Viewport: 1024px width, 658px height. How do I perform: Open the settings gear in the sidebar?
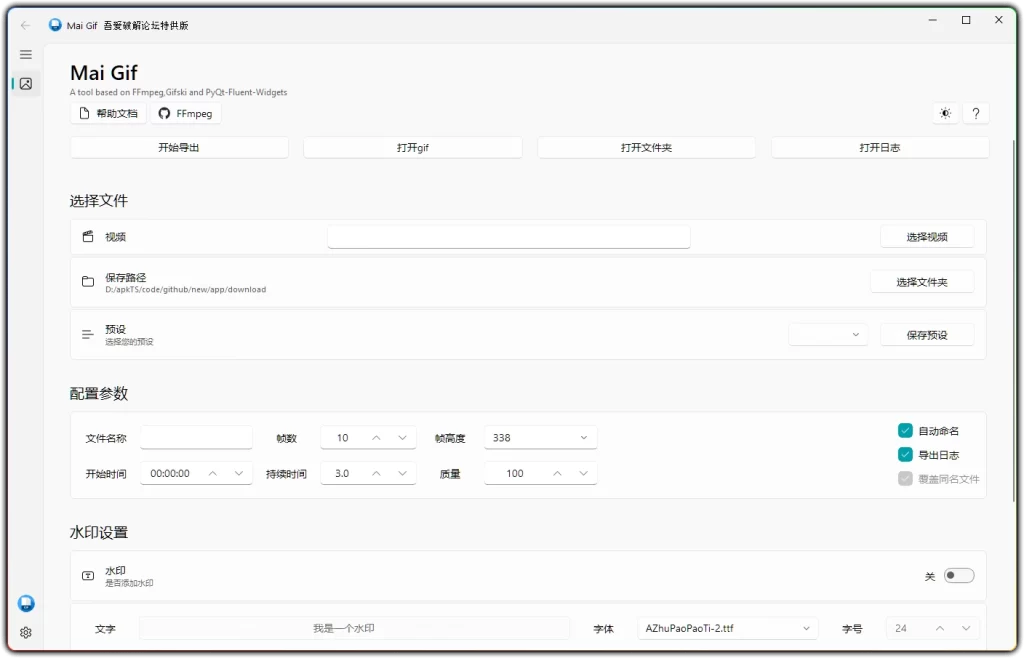(x=25, y=632)
